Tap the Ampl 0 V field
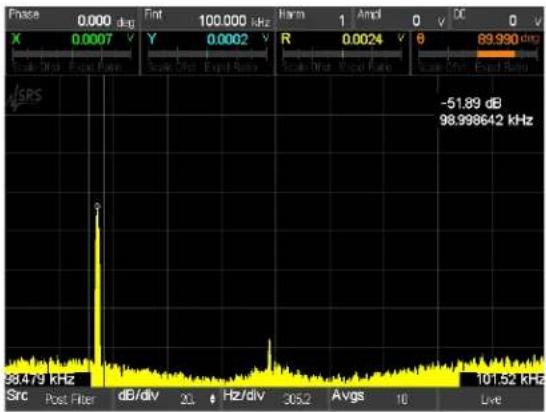Image resolution: width=546 pixels, height=412 pixels. click(x=402, y=20)
